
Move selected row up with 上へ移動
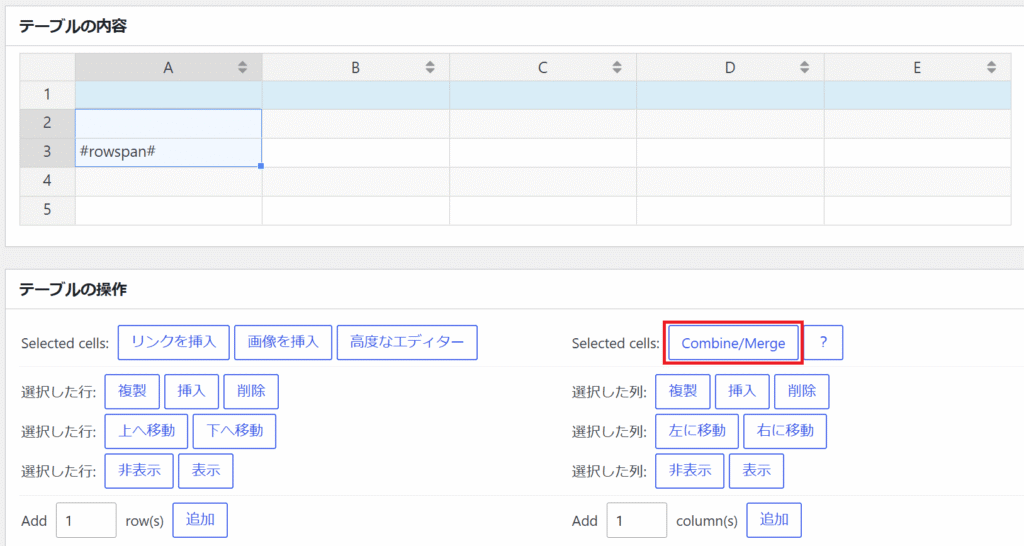[146, 431]
